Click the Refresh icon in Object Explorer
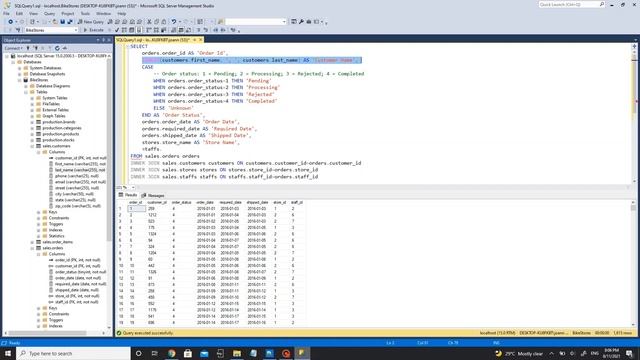Viewport: 640px width, 360px height. click(x=57, y=48)
